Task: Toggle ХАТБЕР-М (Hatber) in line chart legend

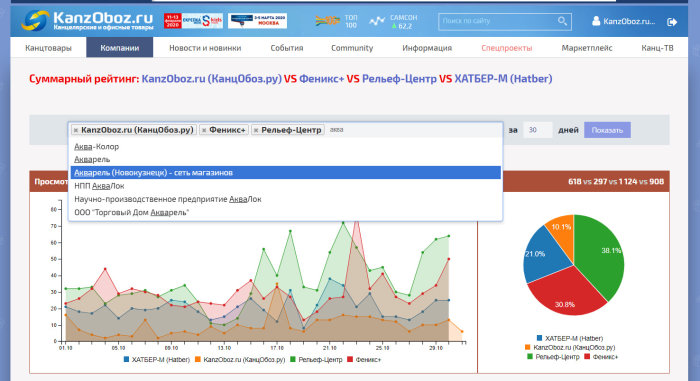Action: coord(157,360)
